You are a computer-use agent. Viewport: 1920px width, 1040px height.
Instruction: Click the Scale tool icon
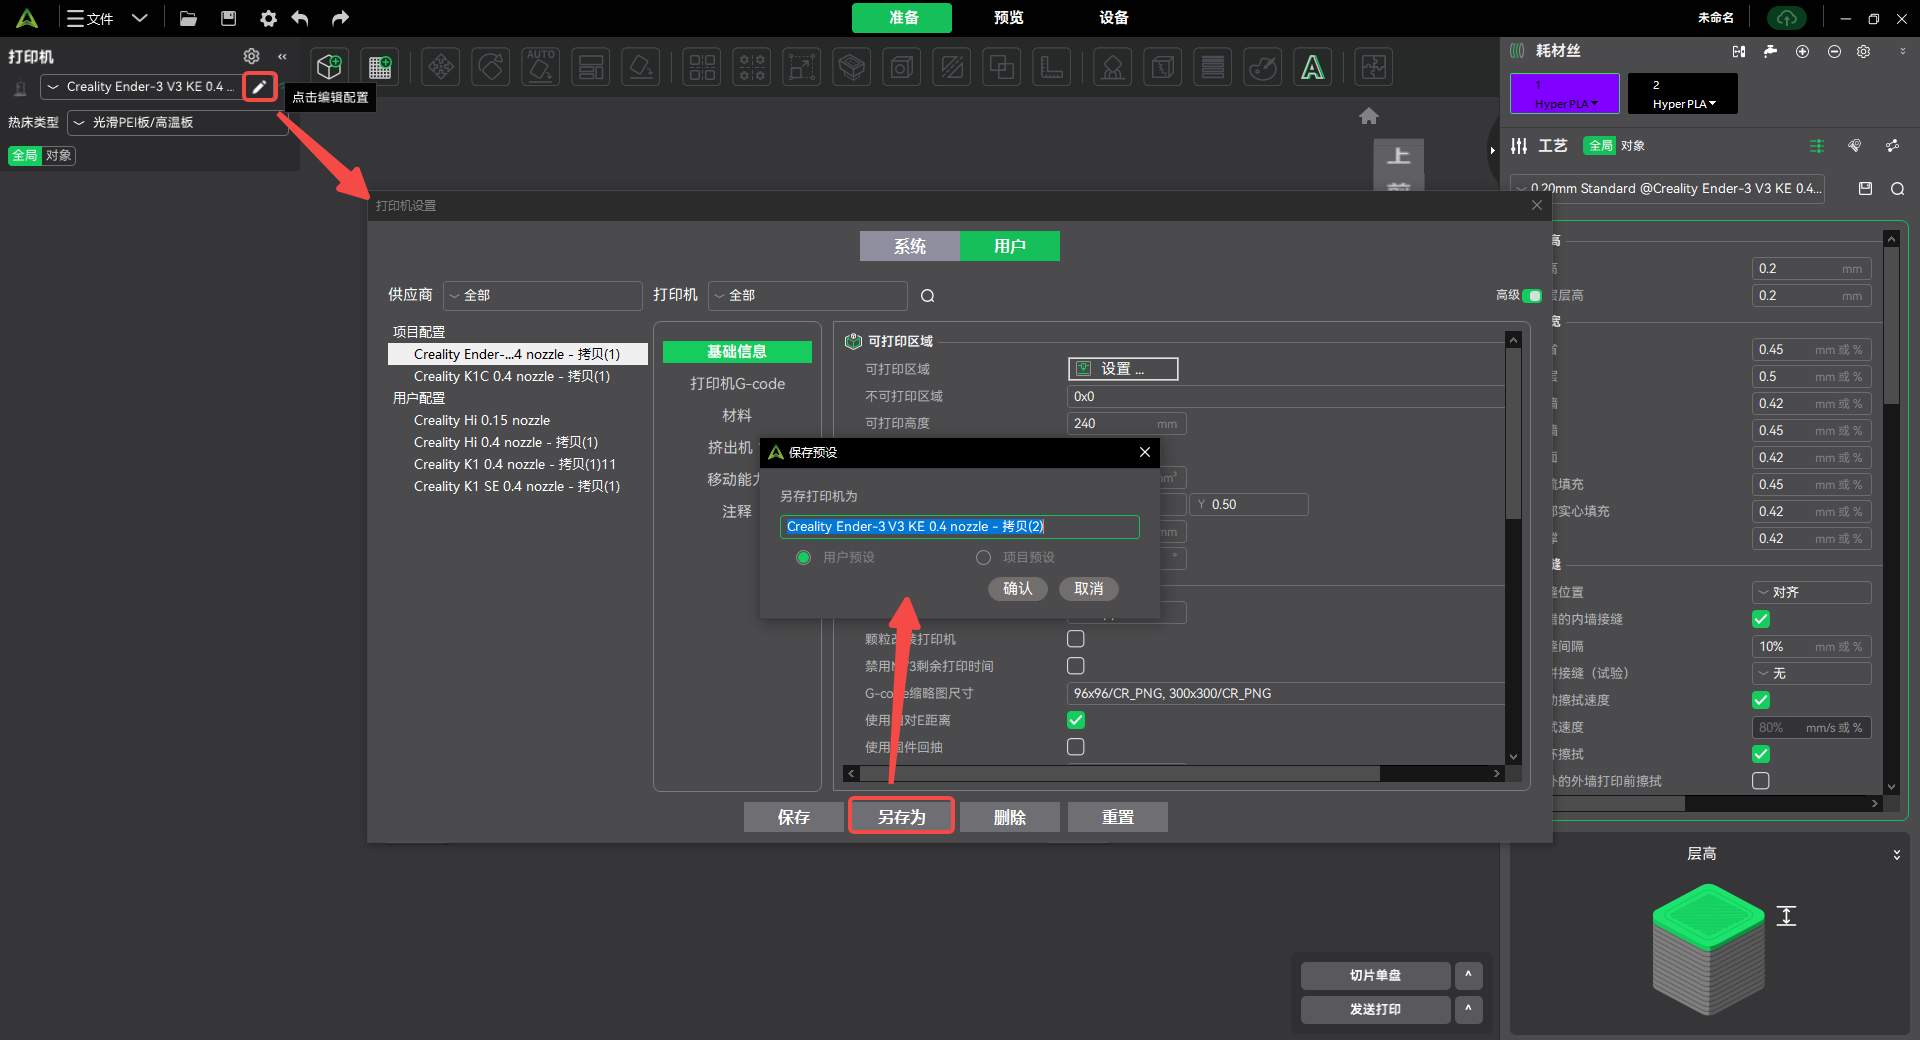click(x=802, y=67)
